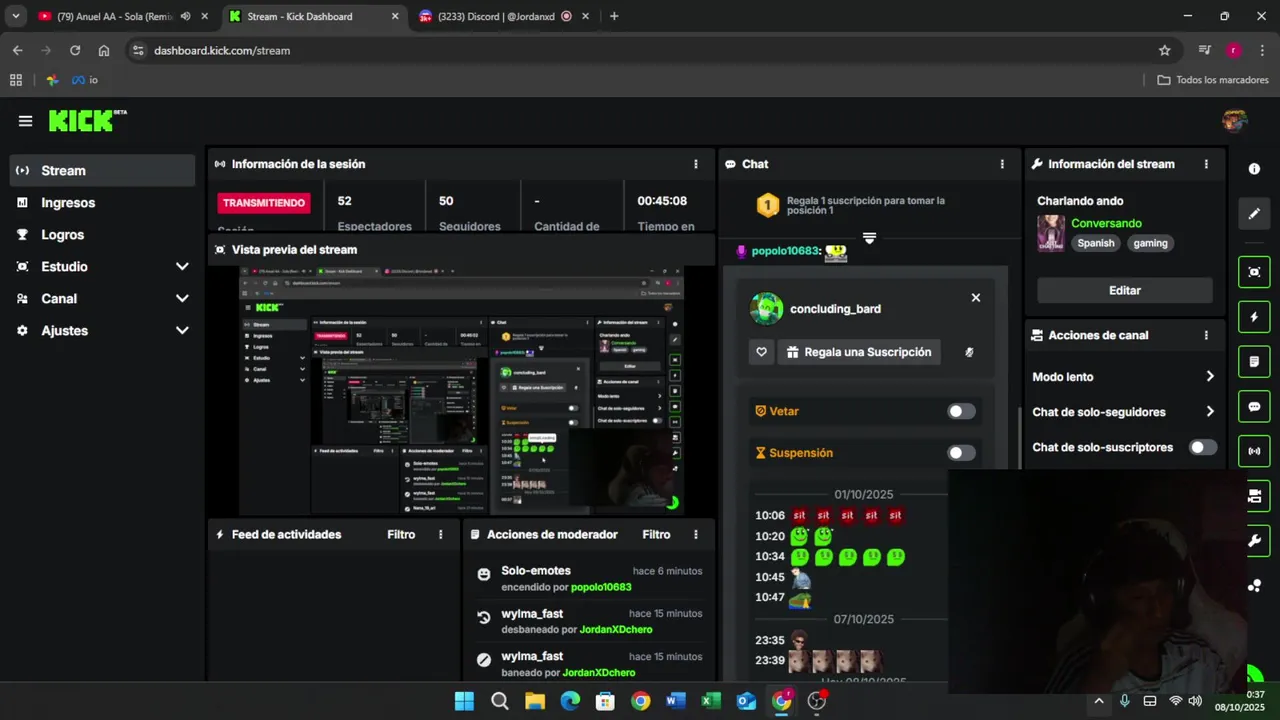Click the heart follow icon for concluding_bard

(x=761, y=352)
